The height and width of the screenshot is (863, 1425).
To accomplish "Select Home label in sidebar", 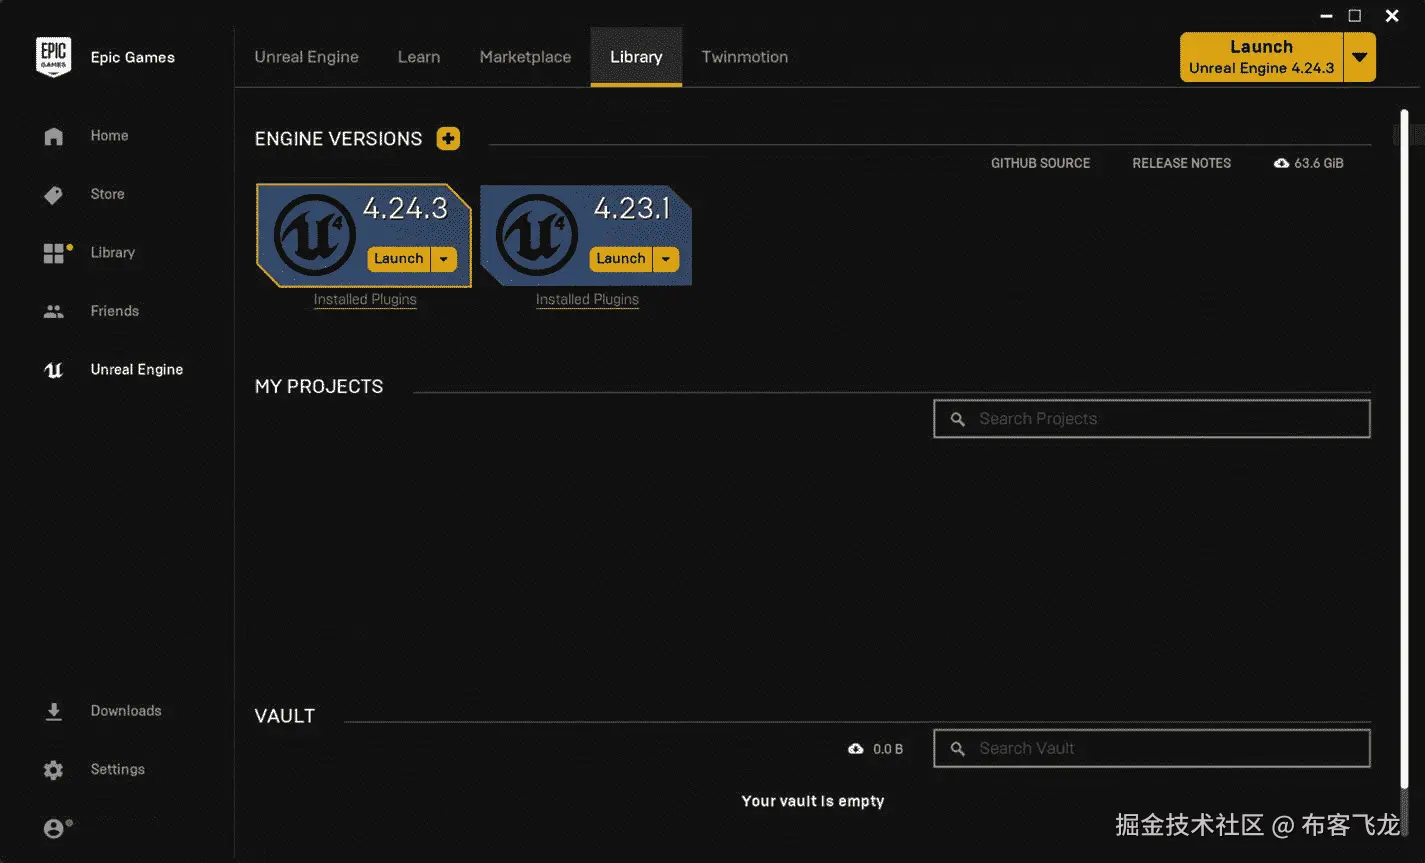I will pyautogui.click(x=109, y=136).
